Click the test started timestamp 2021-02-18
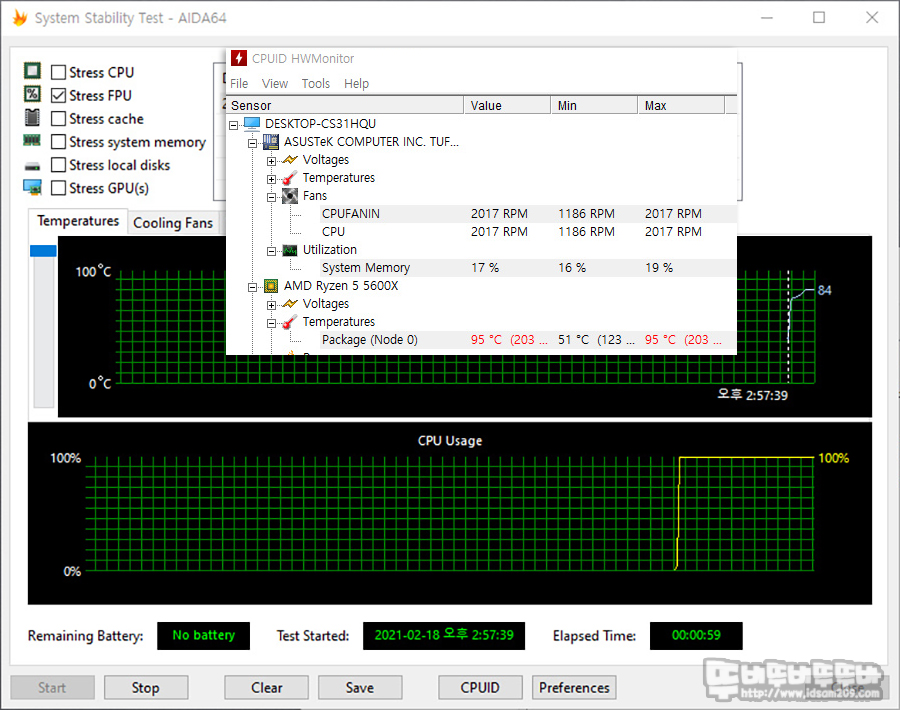 pos(444,635)
